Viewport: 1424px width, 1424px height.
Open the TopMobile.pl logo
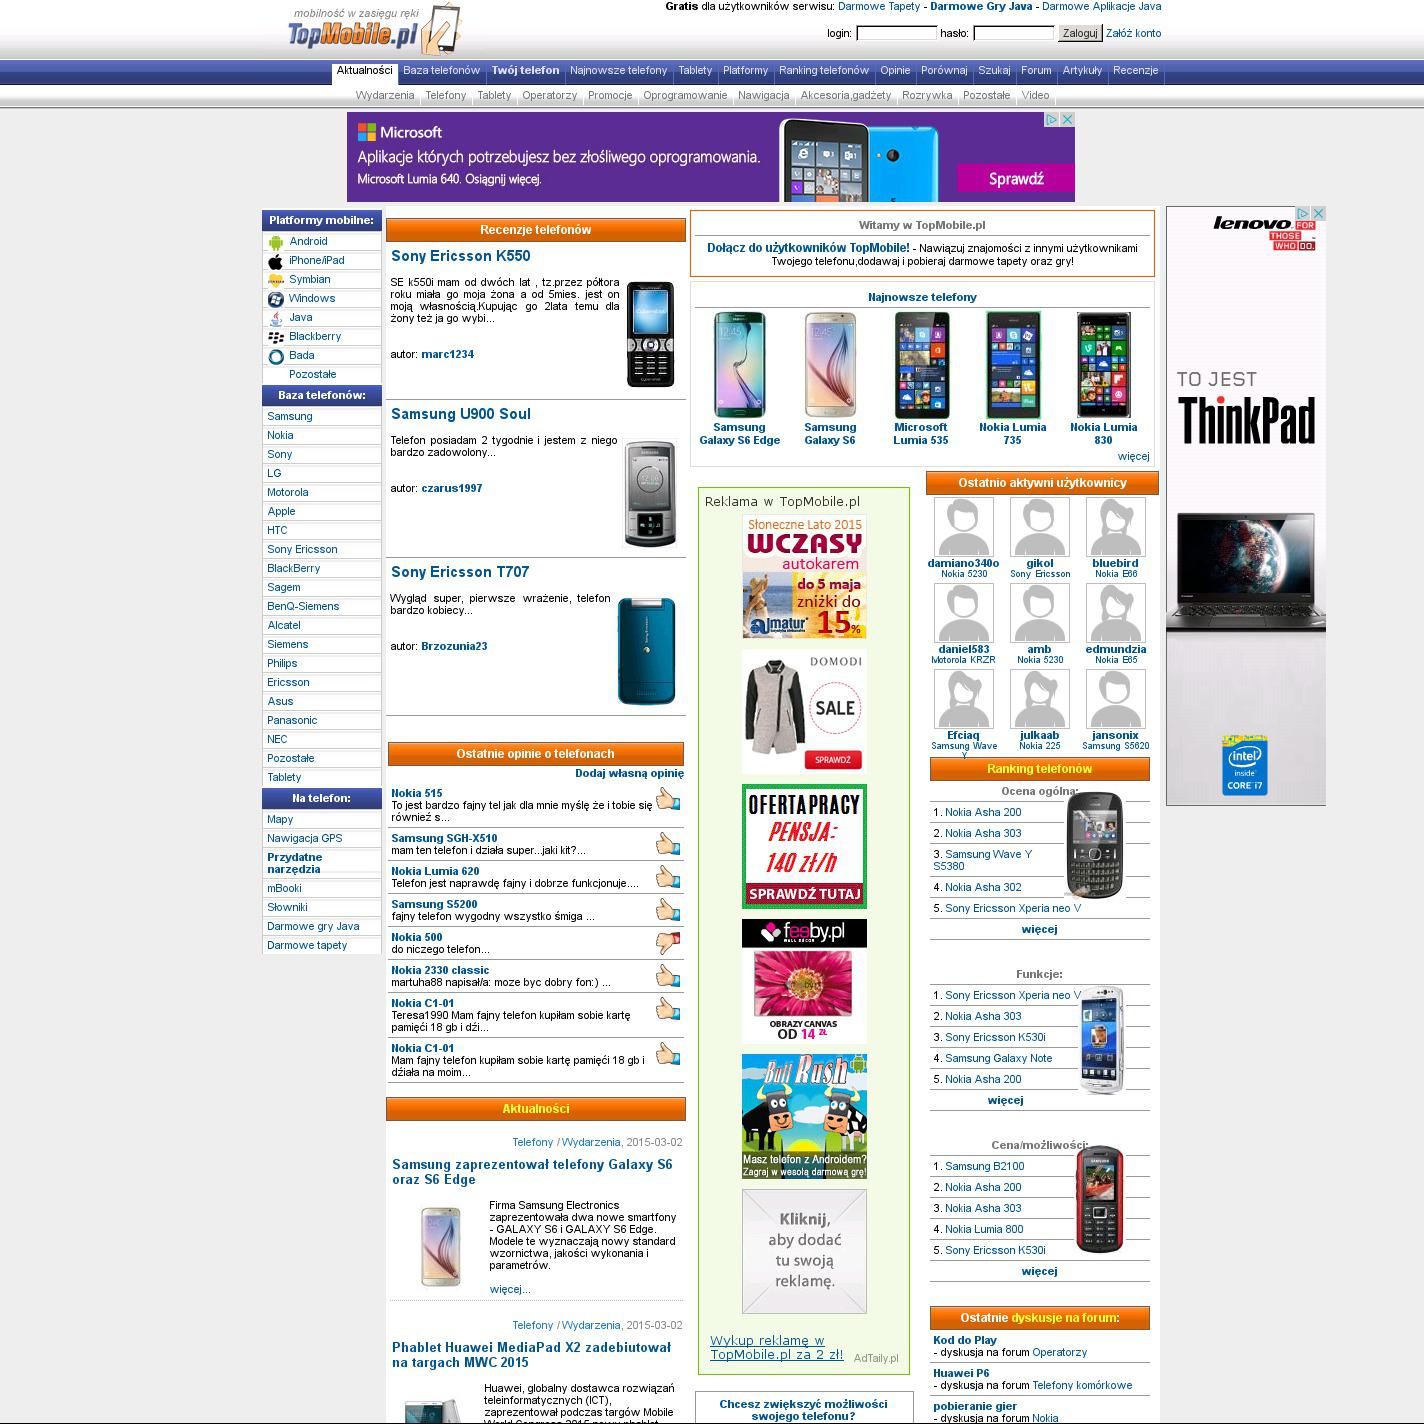click(x=372, y=30)
